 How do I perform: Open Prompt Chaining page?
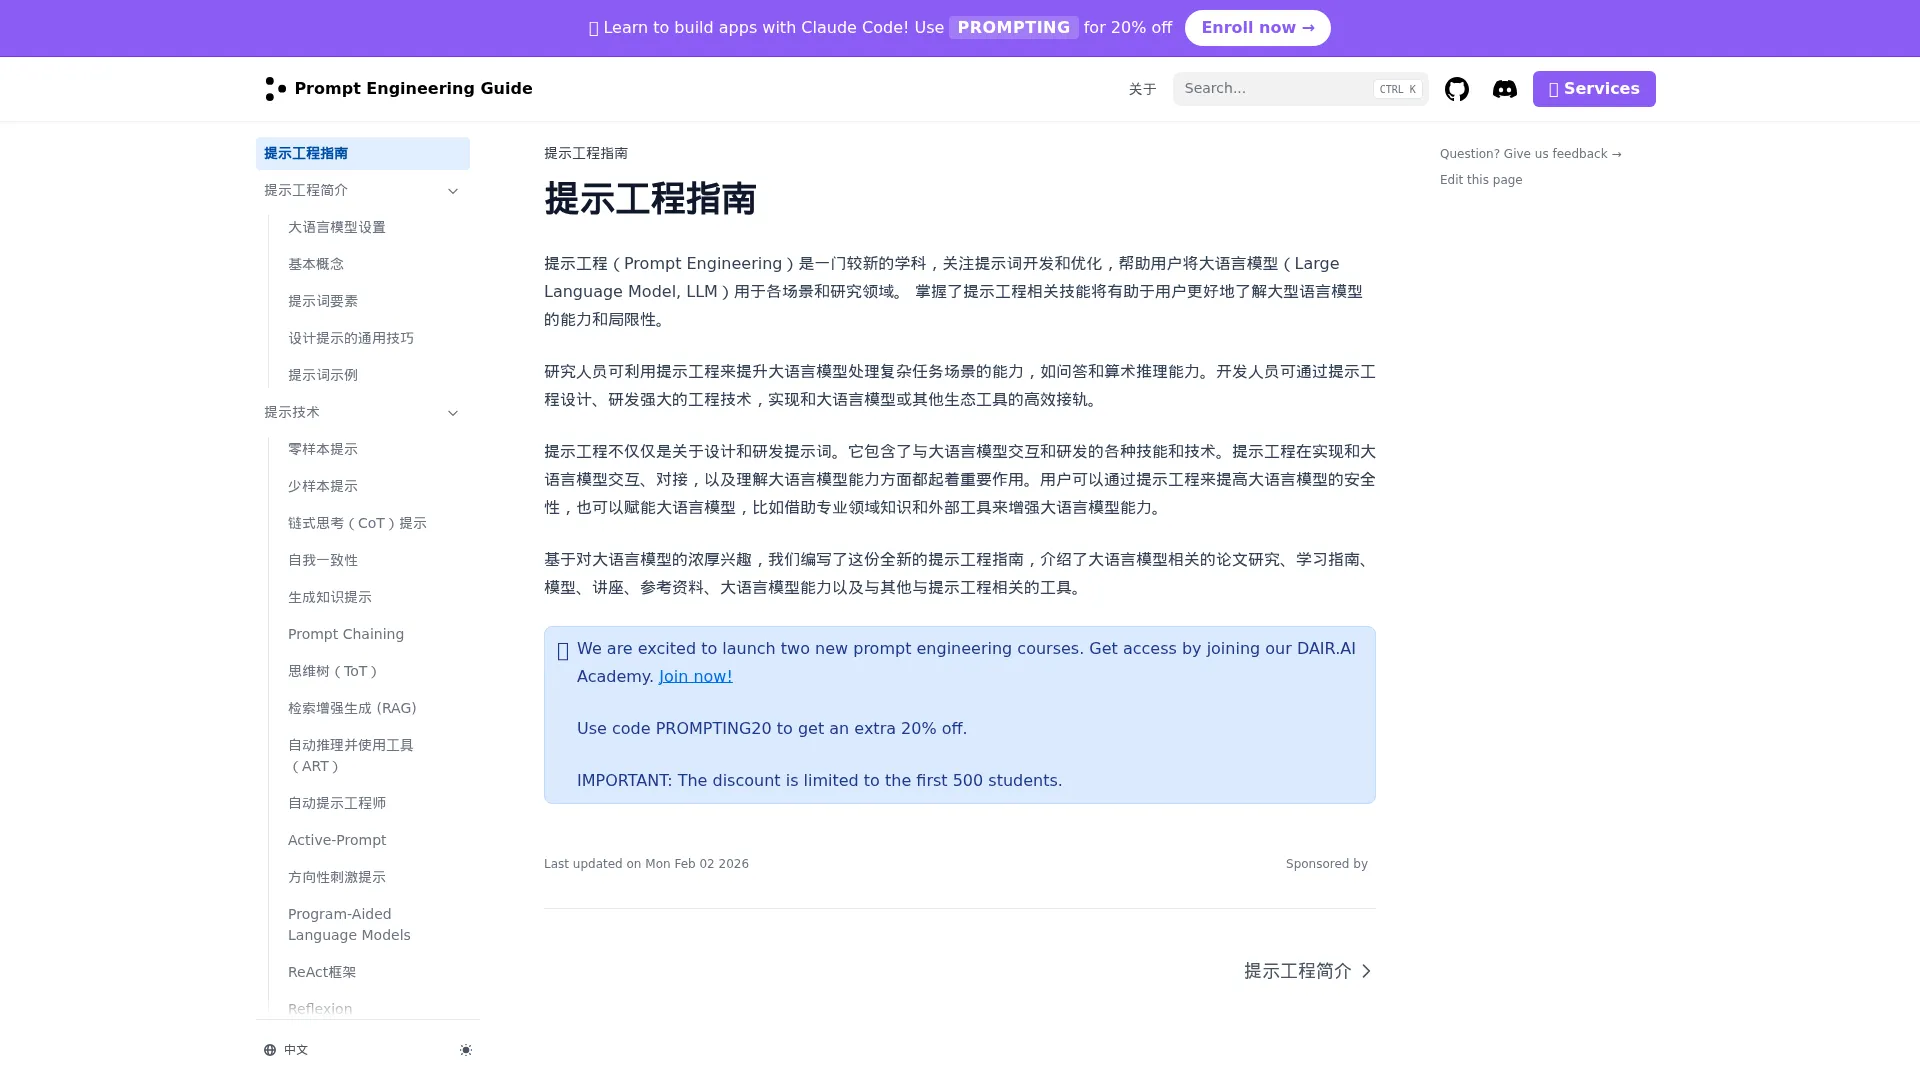pyautogui.click(x=374, y=634)
